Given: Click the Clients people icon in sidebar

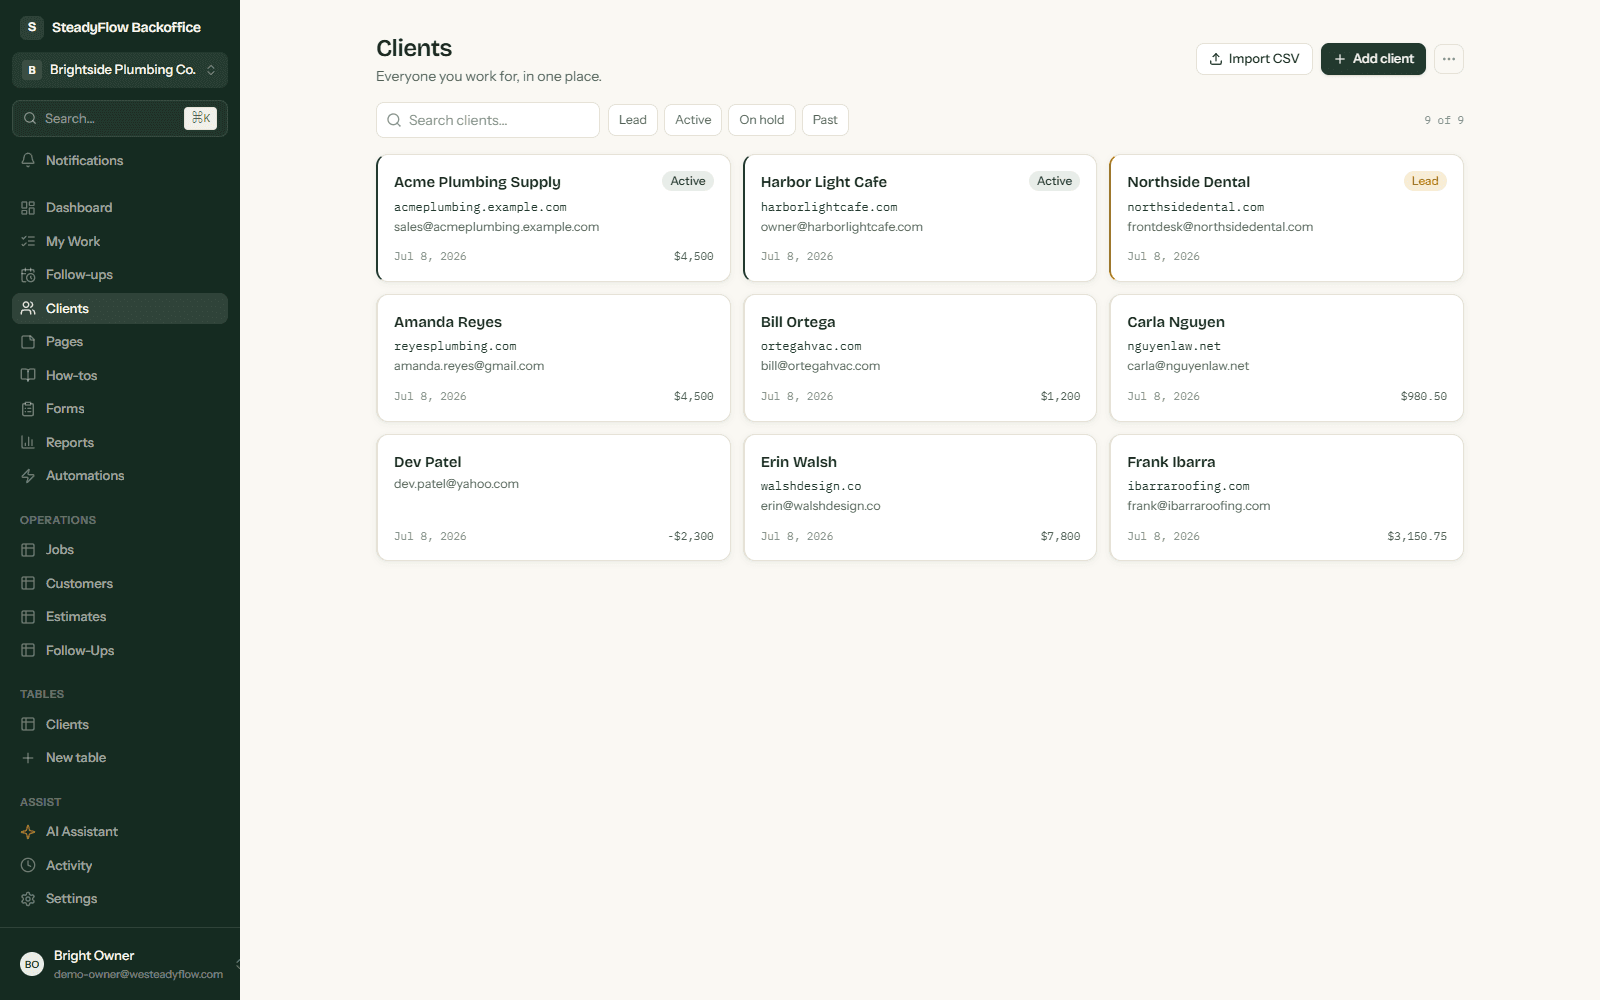Looking at the screenshot, I should [x=28, y=308].
